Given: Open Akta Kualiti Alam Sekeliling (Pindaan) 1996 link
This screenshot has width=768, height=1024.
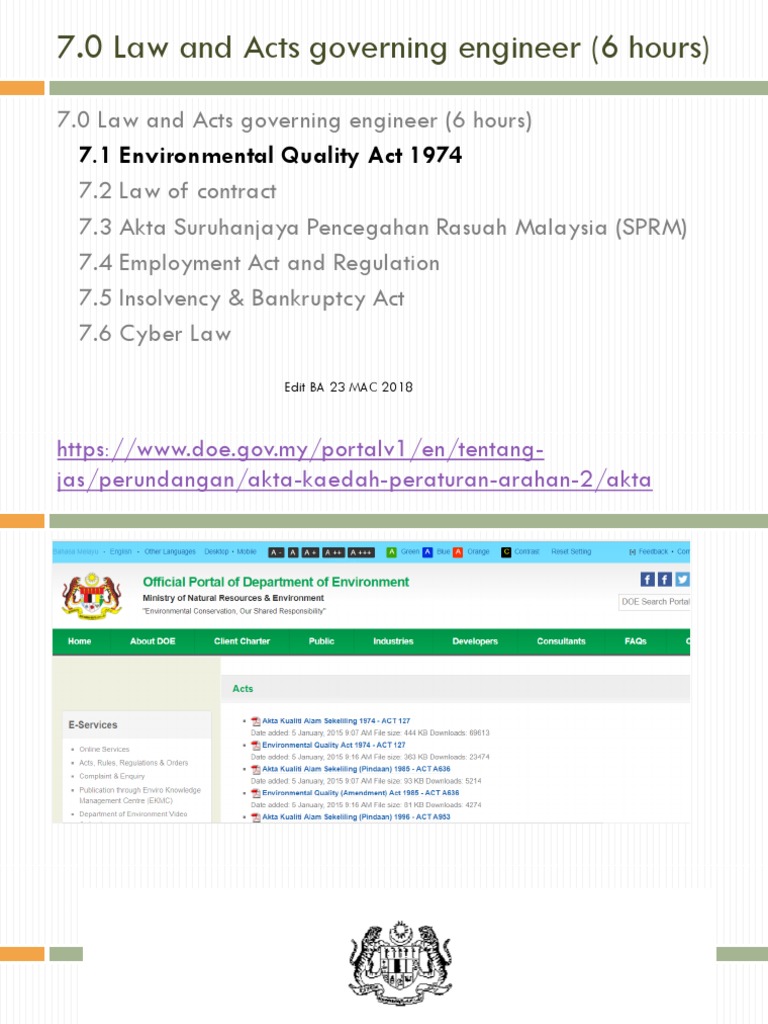Looking at the screenshot, I should click(x=356, y=817).
